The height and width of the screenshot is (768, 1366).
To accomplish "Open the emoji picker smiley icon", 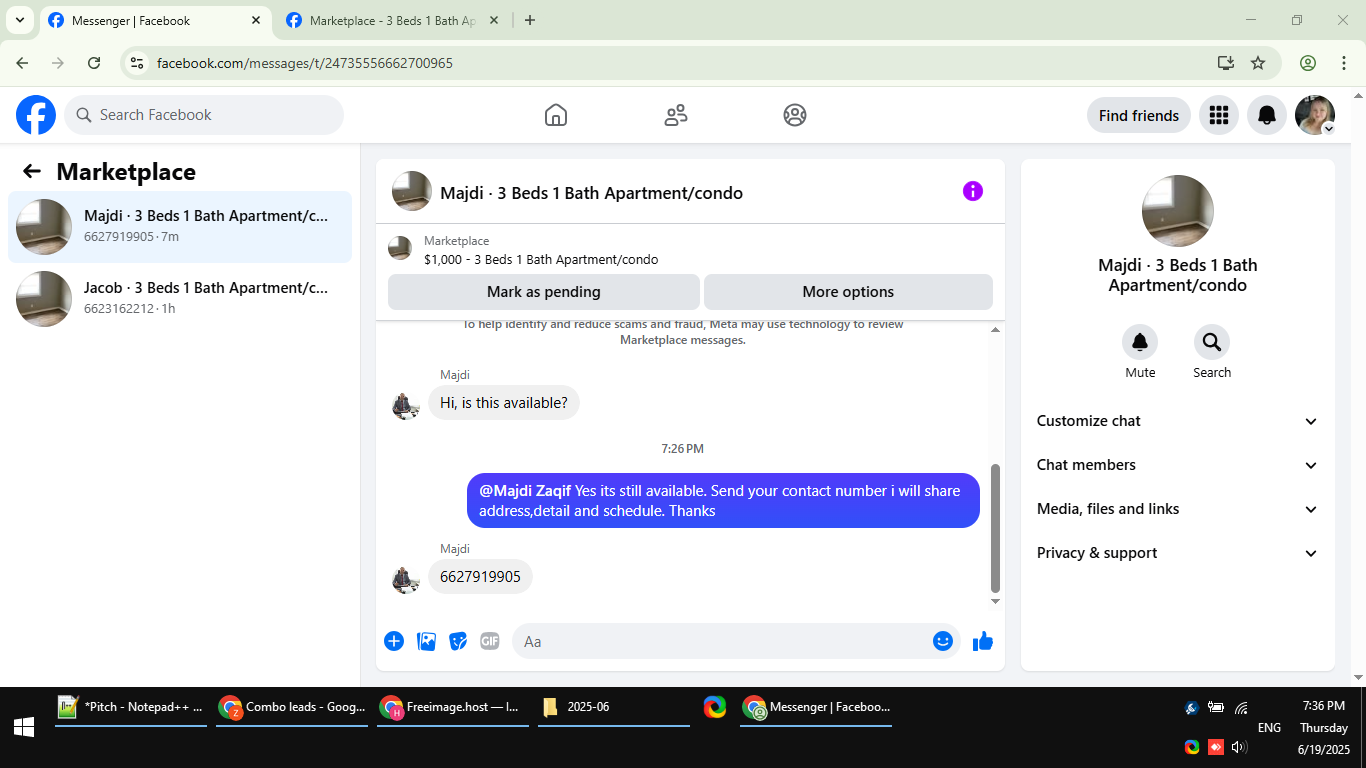I will pos(942,641).
